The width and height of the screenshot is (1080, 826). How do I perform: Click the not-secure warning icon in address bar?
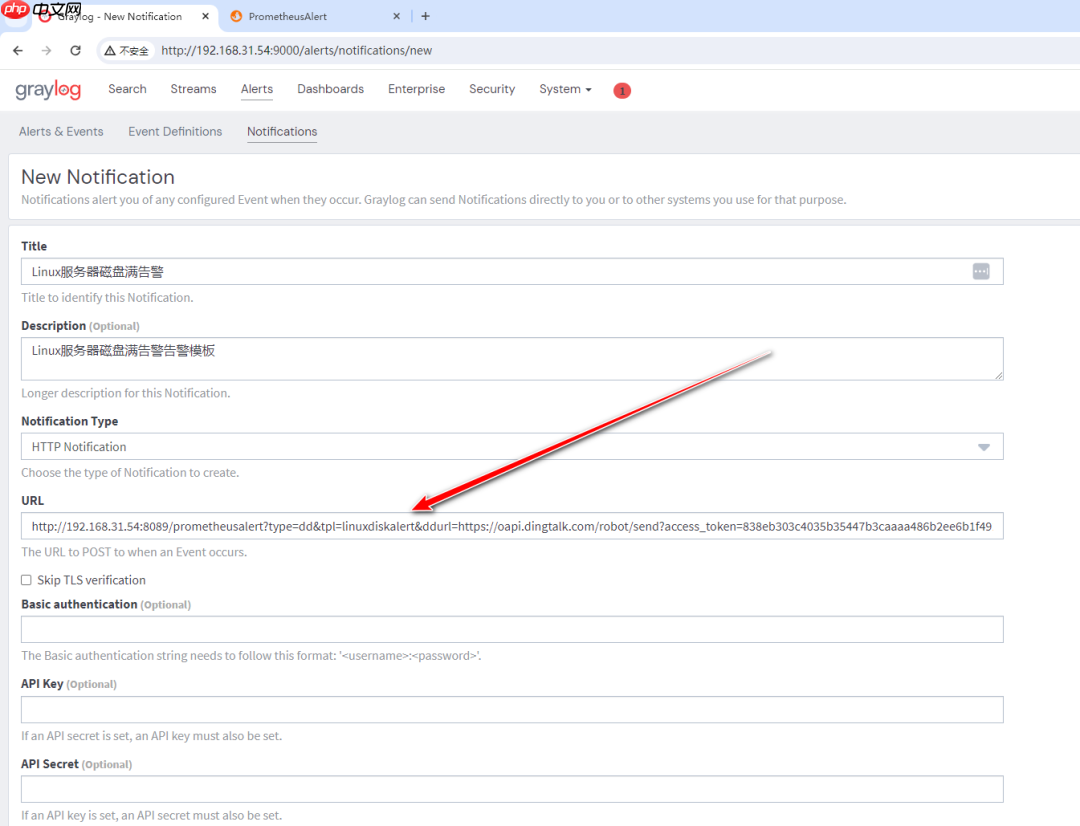(x=110, y=50)
